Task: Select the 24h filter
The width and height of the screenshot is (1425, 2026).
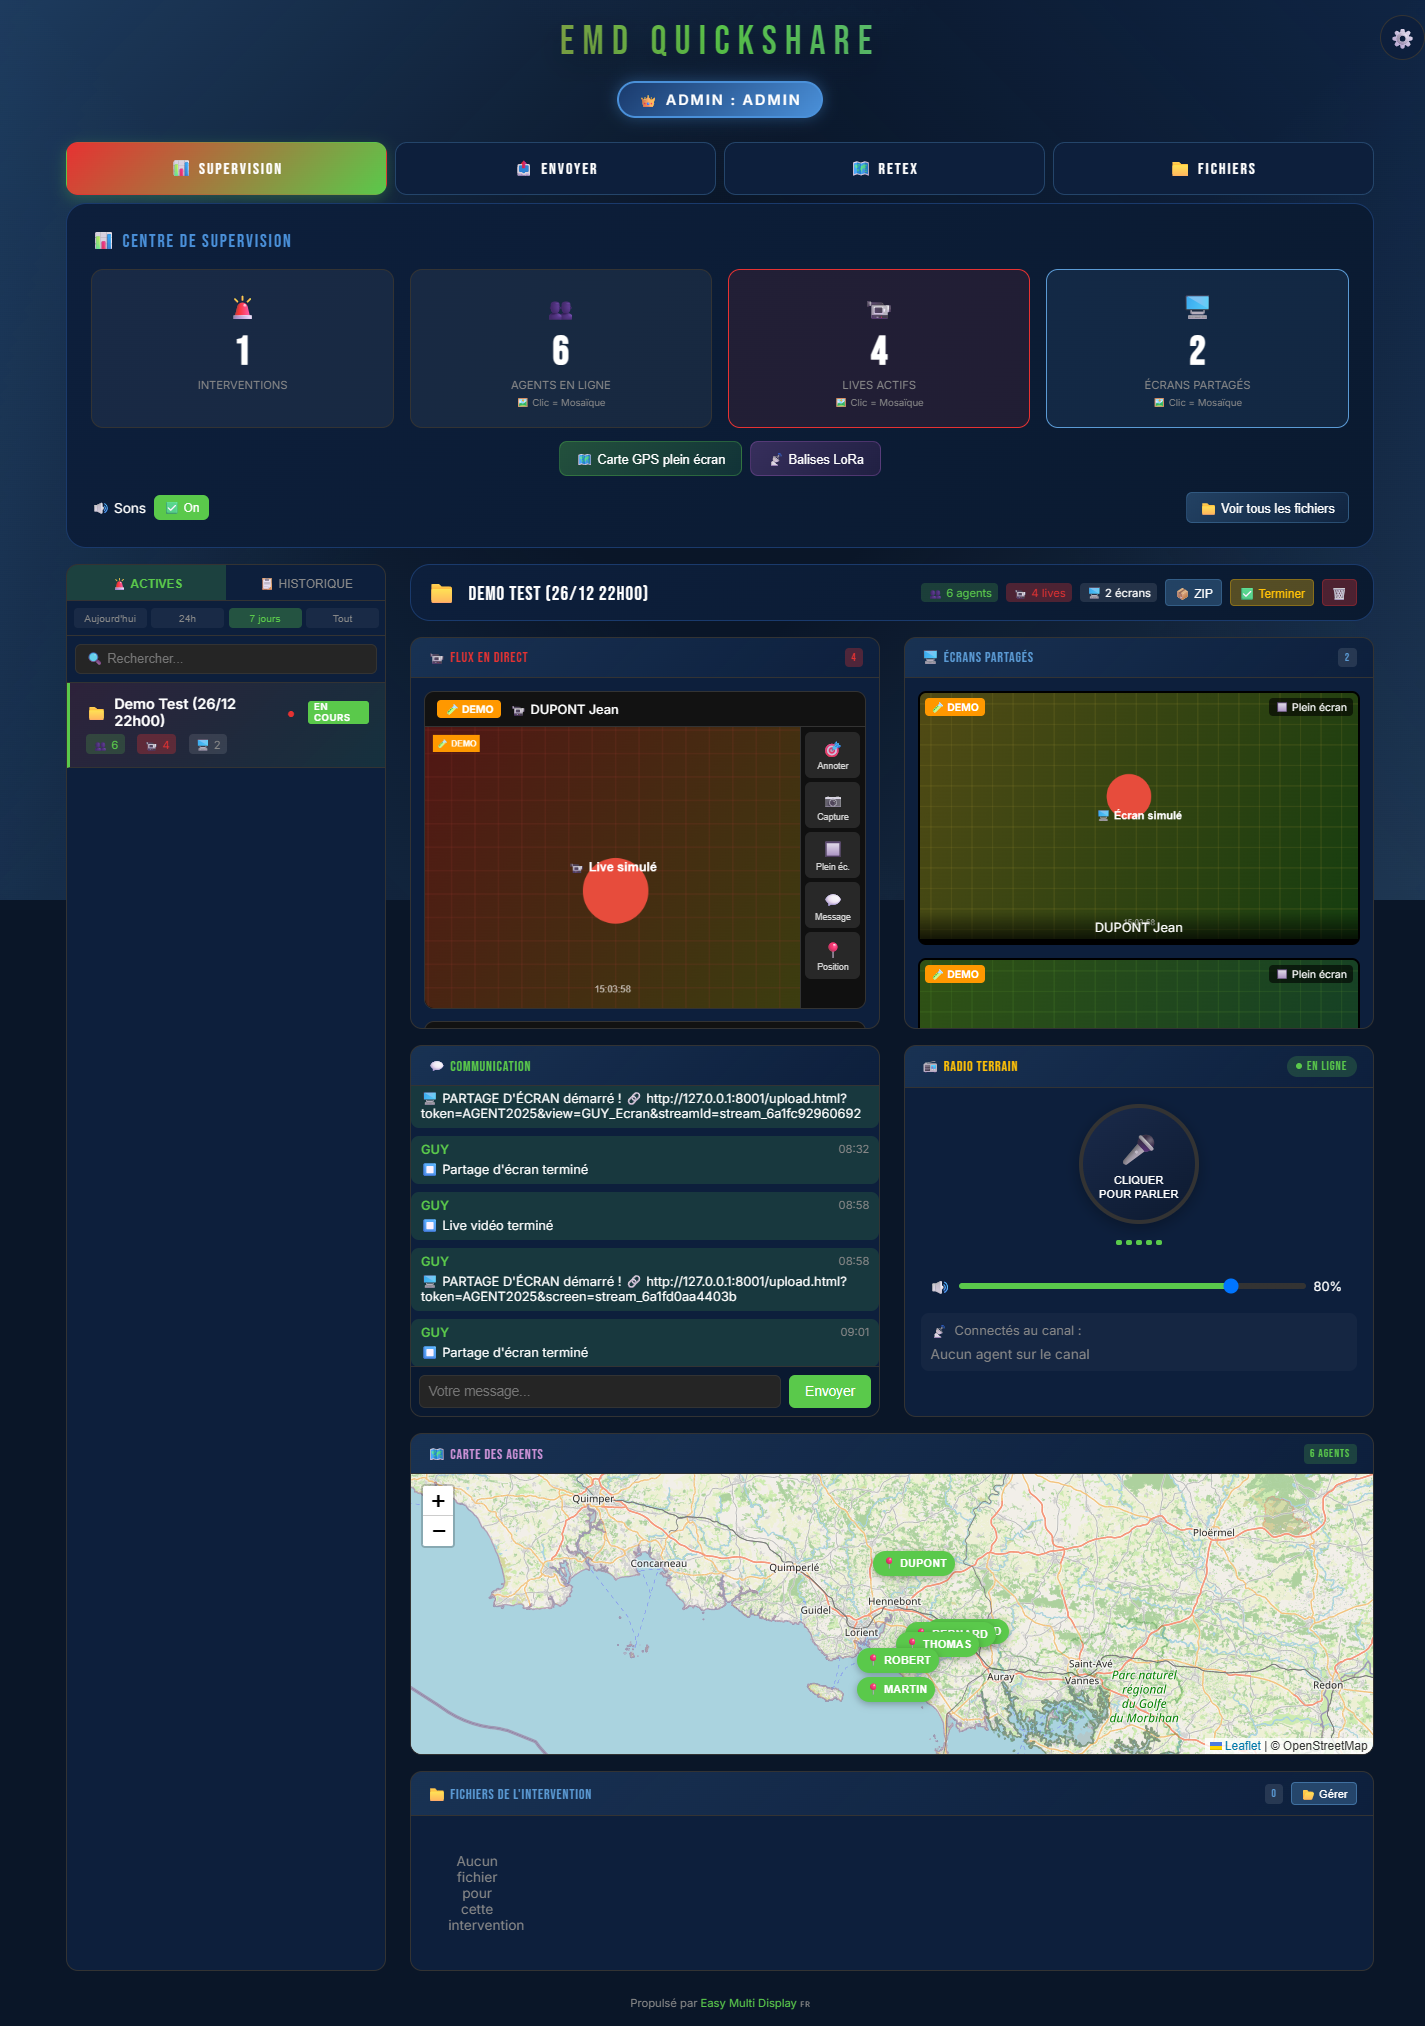Action: 187,618
